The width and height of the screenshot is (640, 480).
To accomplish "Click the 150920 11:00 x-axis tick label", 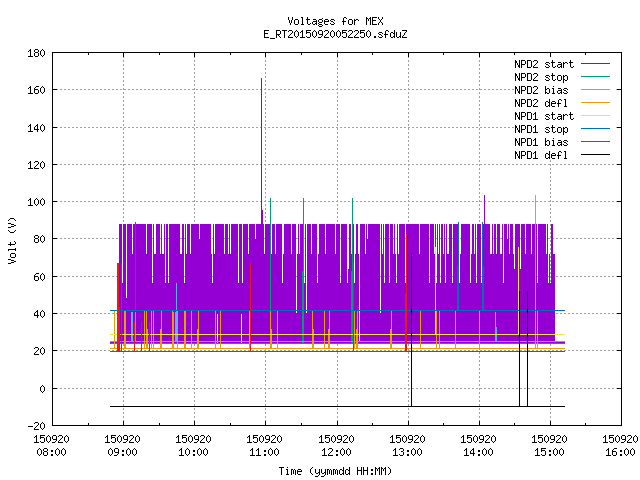I will tap(264, 446).
